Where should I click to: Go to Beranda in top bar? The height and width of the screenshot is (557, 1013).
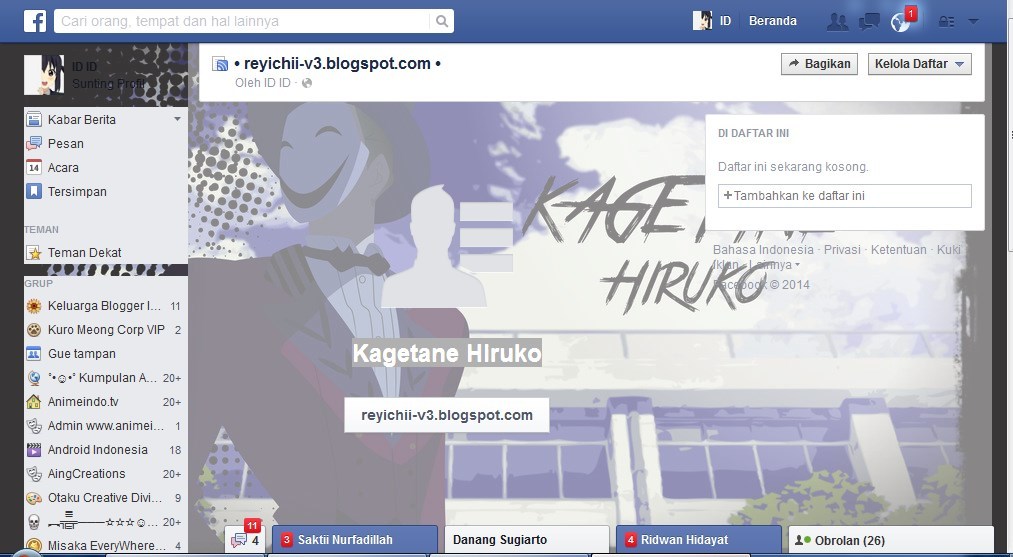click(x=773, y=21)
